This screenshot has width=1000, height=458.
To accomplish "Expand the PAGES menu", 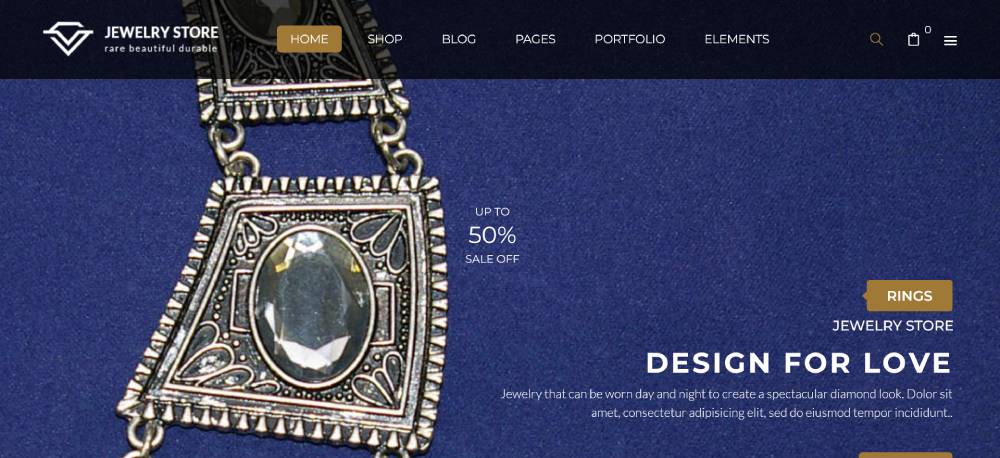I will (x=535, y=39).
